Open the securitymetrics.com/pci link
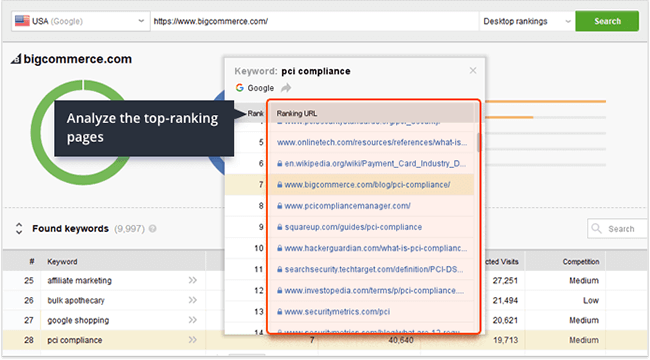This screenshot has width=650, height=360. 337,311
